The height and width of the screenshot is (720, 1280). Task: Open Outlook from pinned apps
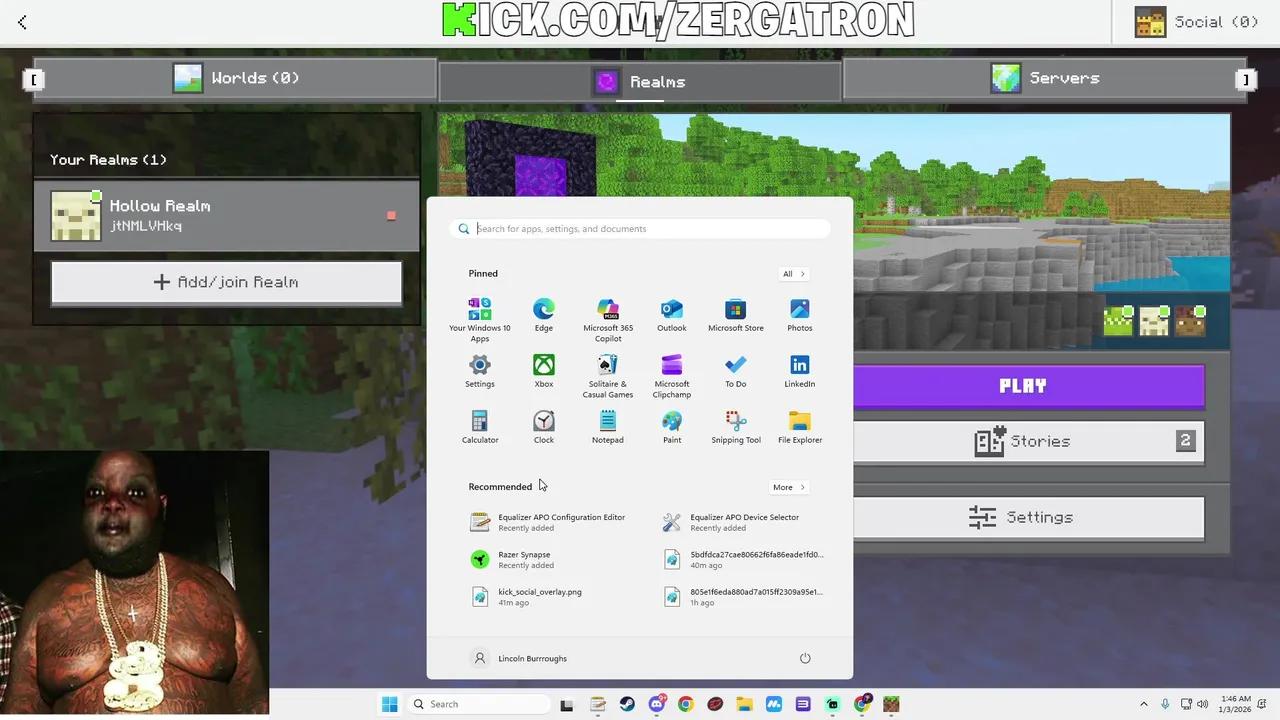click(672, 314)
